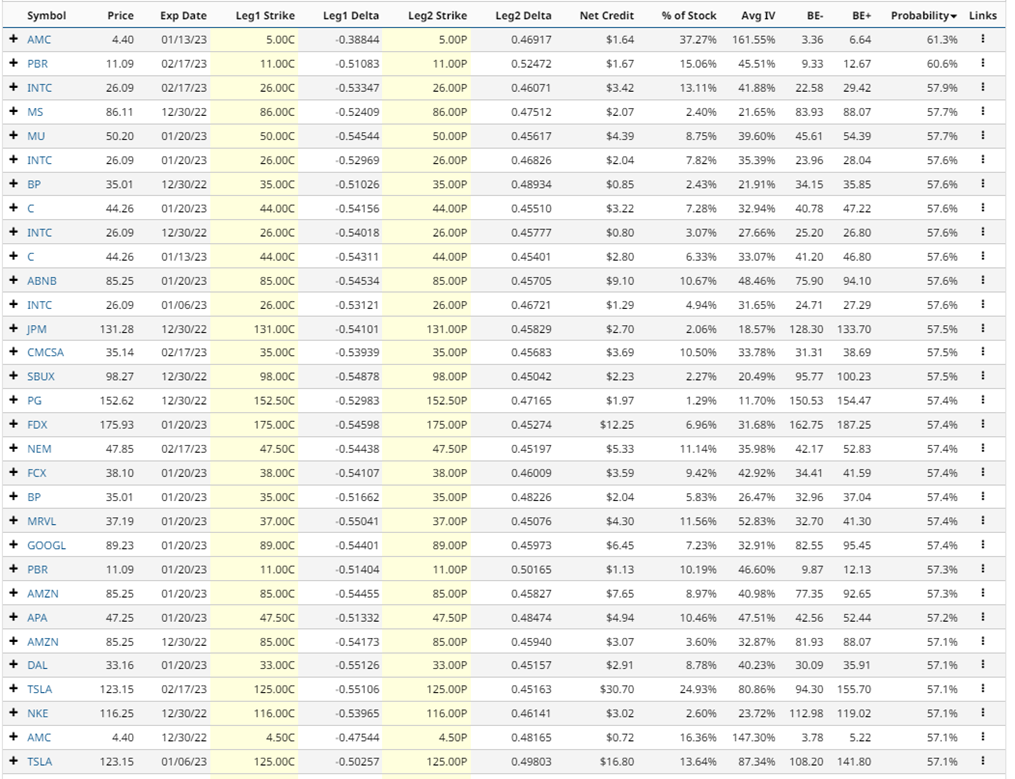The height and width of the screenshot is (779, 1015).
Task: Open links menu for DAL row
Action: click(983, 664)
